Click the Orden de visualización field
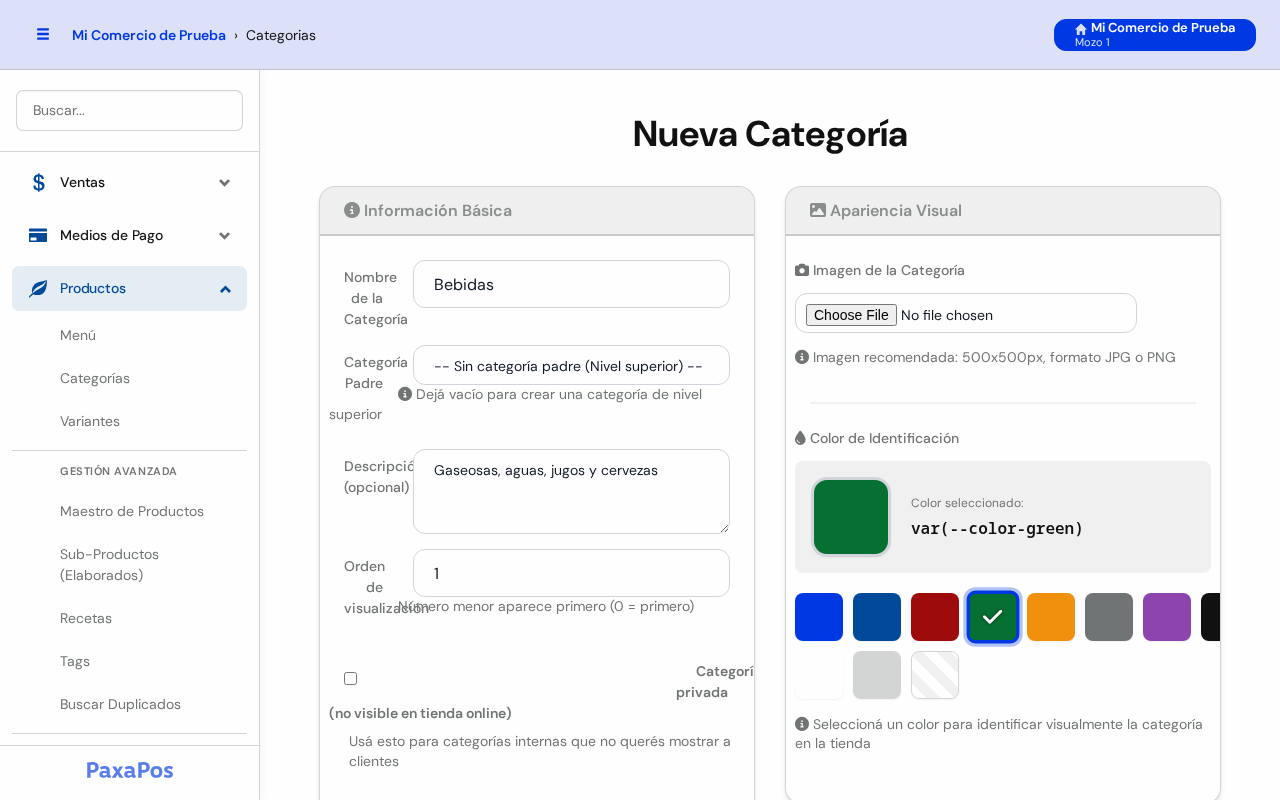 [x=571, y=573]
